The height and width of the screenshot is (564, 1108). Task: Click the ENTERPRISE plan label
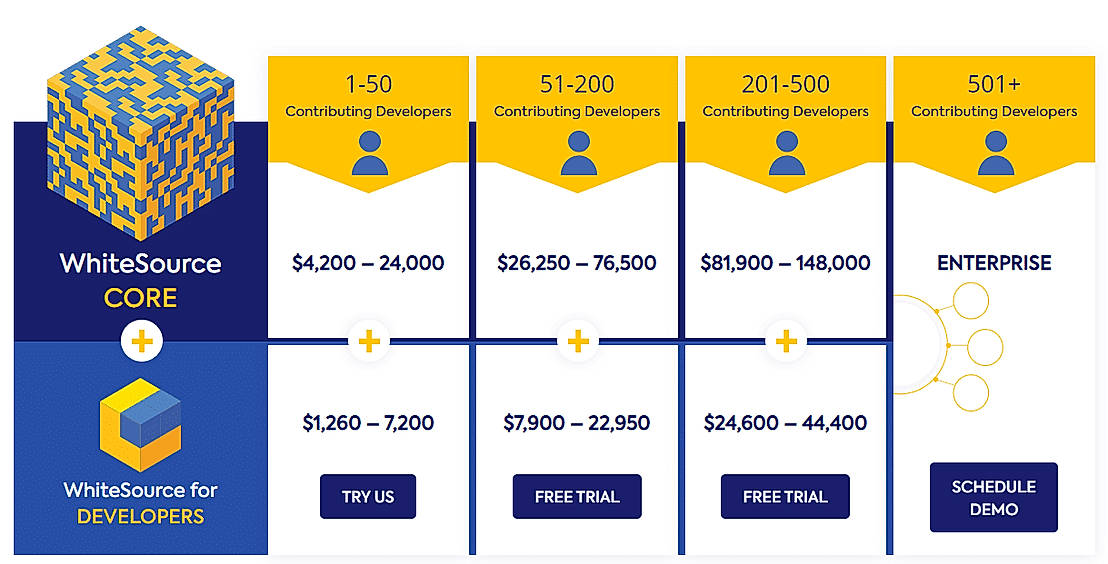click(x=994, y=264)
